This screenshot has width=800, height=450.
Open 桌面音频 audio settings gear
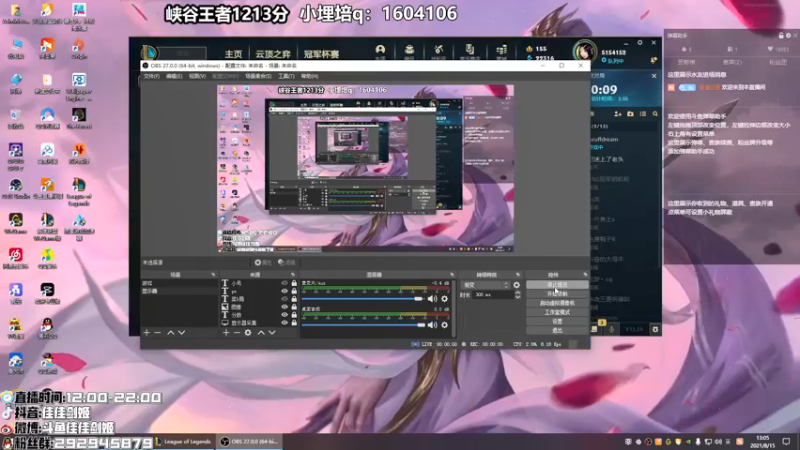[x=444, y=324]
